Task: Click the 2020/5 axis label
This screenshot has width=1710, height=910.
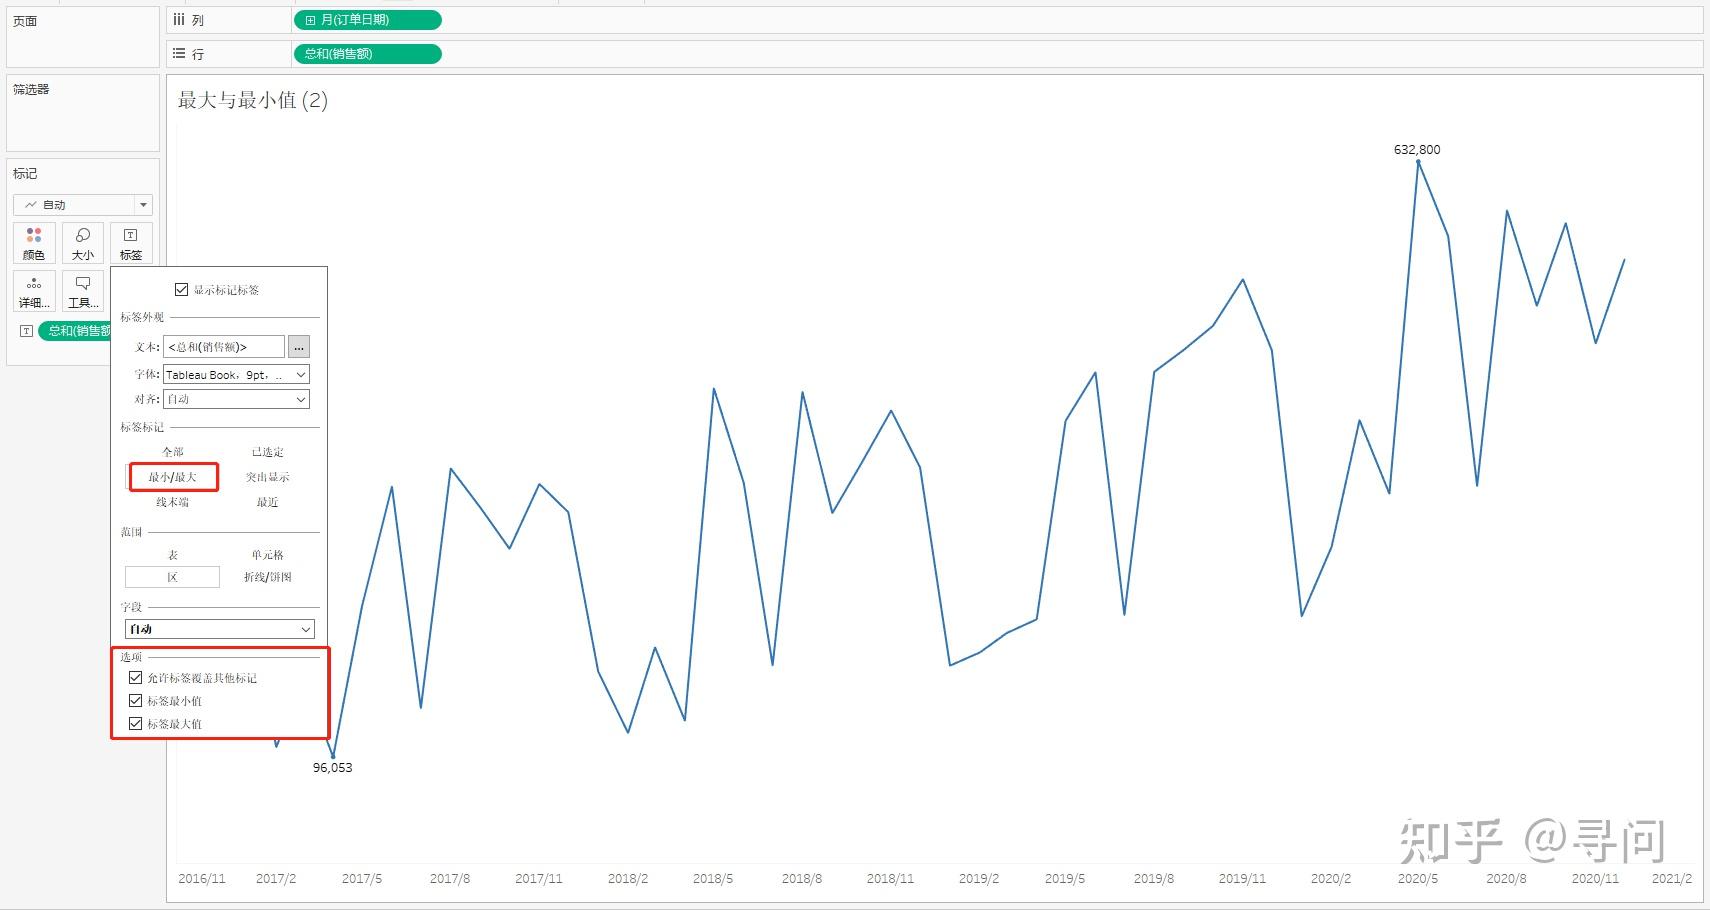Action: (x=1418, y=879)
